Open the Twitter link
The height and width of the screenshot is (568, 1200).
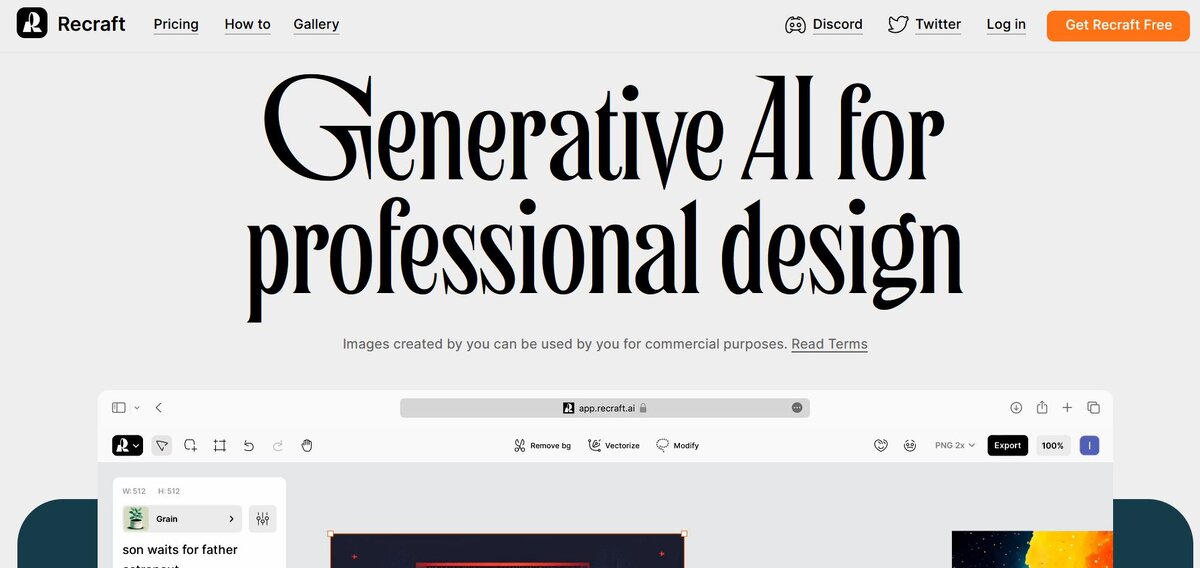[938, 24]
